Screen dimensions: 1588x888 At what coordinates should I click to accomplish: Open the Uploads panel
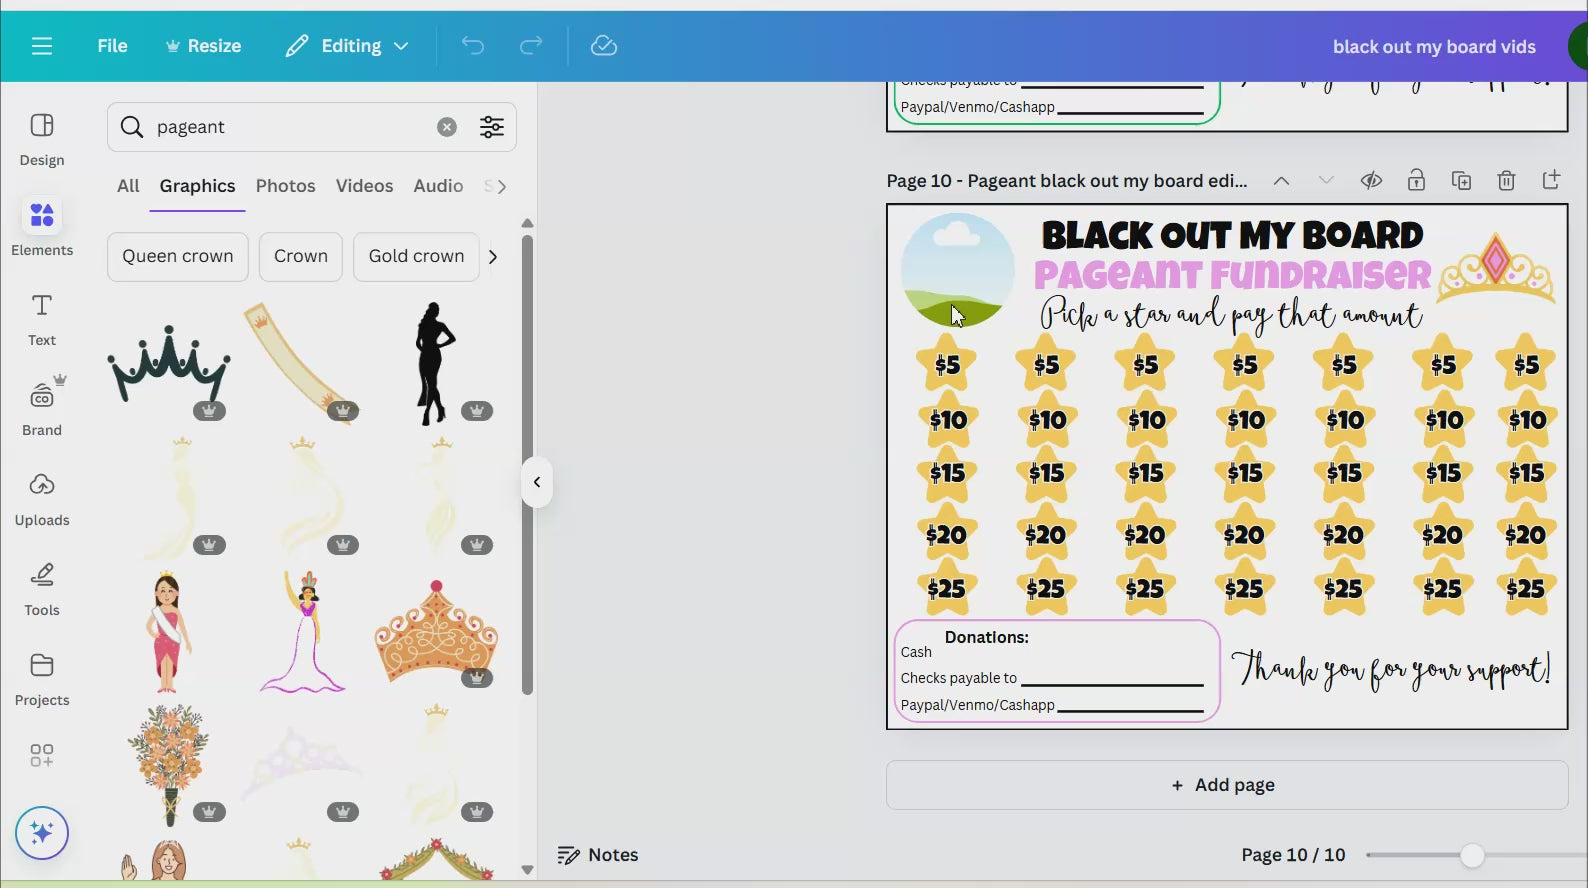[42, 498]
